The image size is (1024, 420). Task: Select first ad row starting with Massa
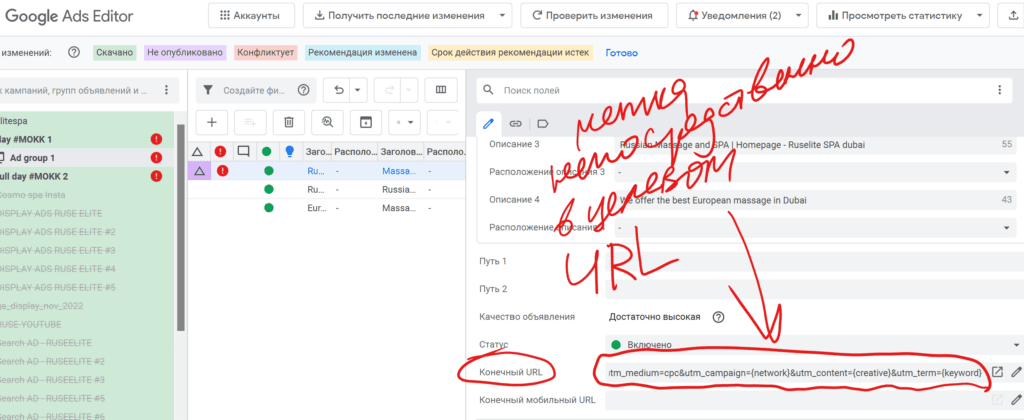[327, 170]
